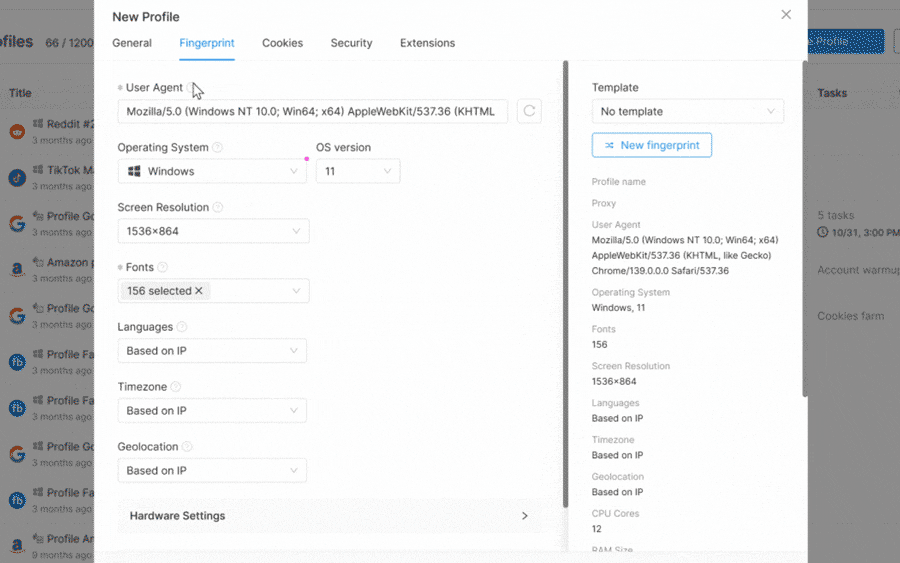Show help for Timezone
Screen dimensions: 900x563
[x=176, y=387]
